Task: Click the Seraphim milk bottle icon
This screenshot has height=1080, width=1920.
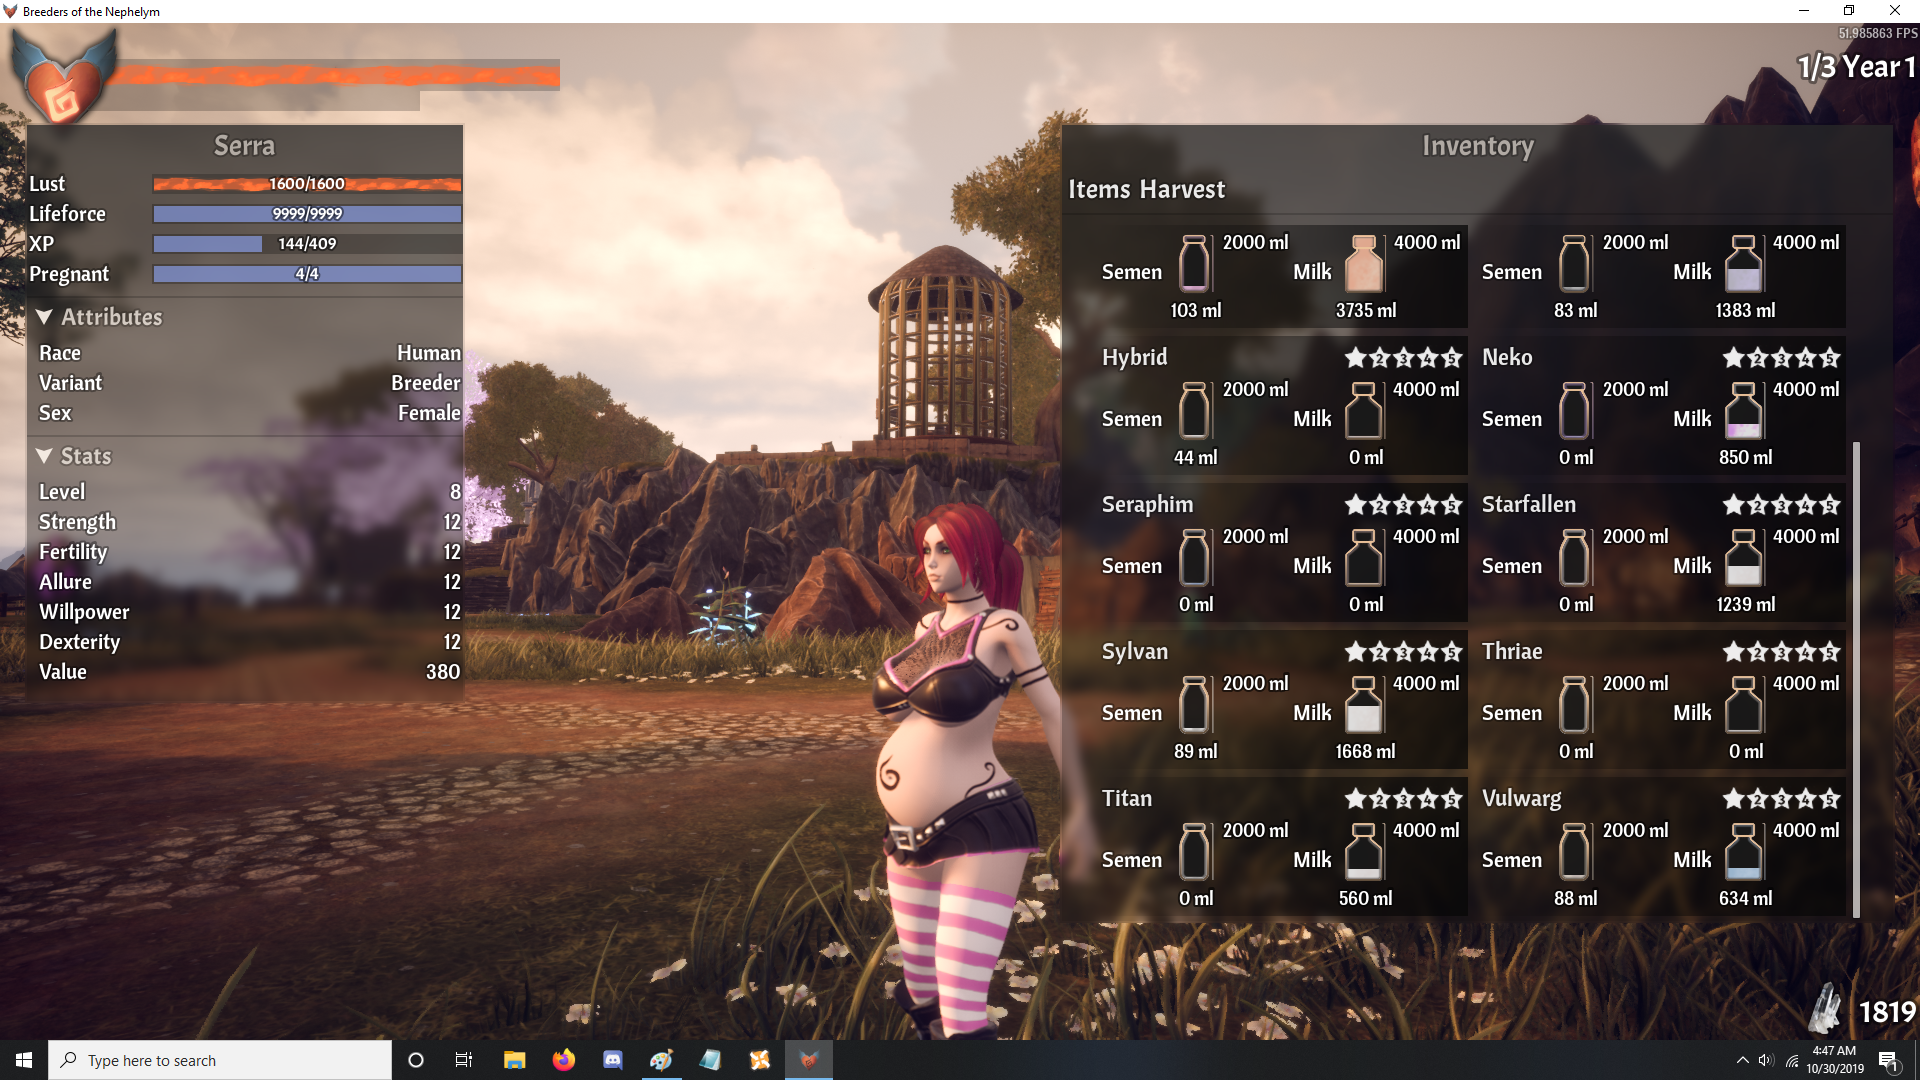Action: tap(1363, 557)
